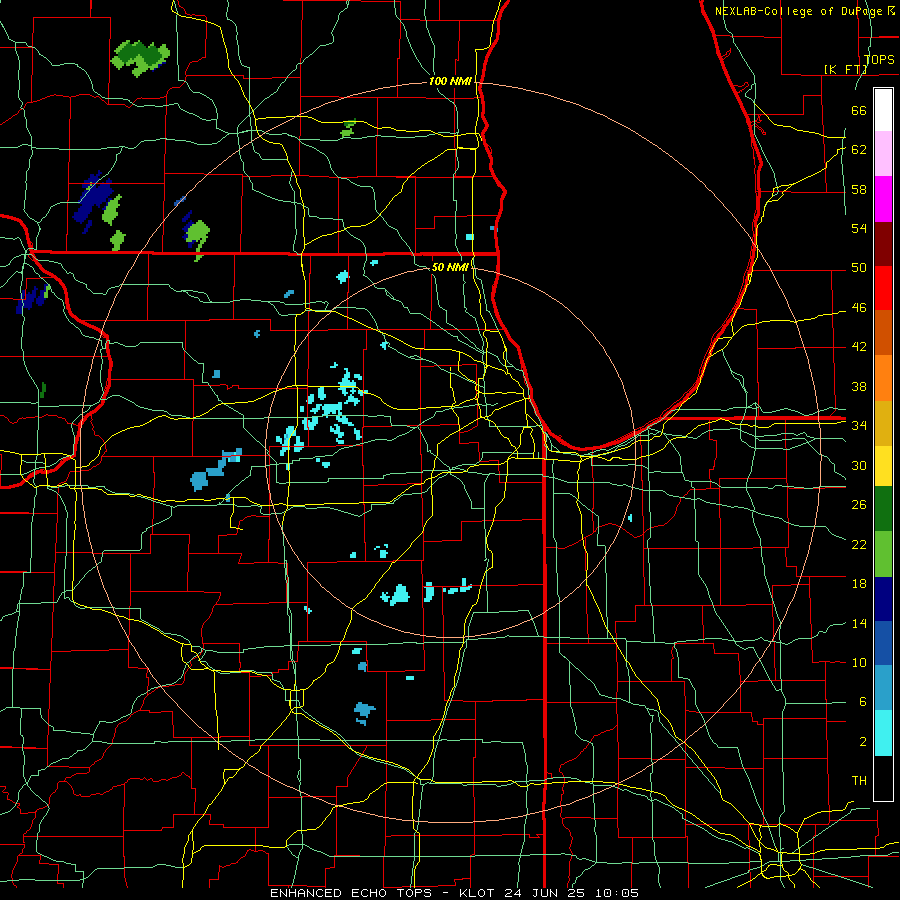Click the legend value '22'
Viewport: 900px width, 900px height.
[859, 544]
